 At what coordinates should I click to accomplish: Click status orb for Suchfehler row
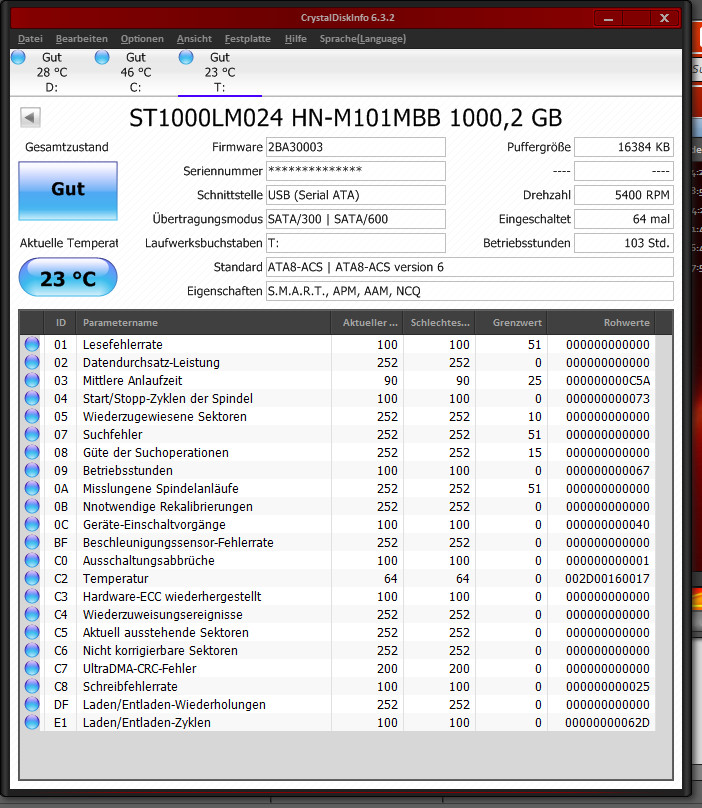point(32,434)
